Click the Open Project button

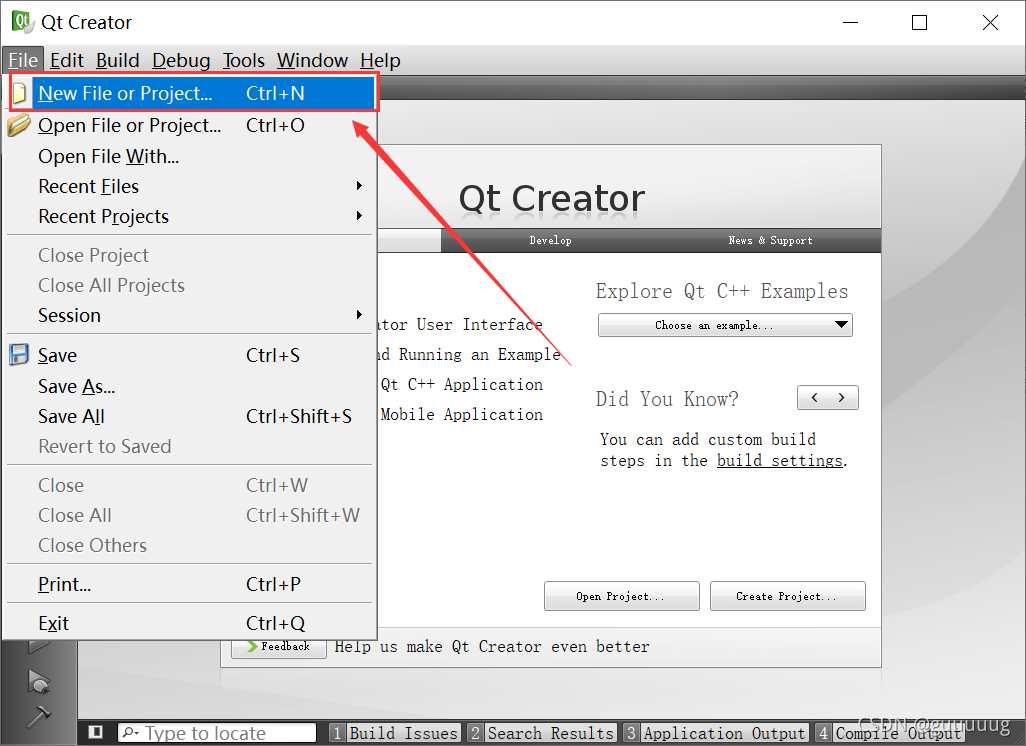click(x=622, y=596)
